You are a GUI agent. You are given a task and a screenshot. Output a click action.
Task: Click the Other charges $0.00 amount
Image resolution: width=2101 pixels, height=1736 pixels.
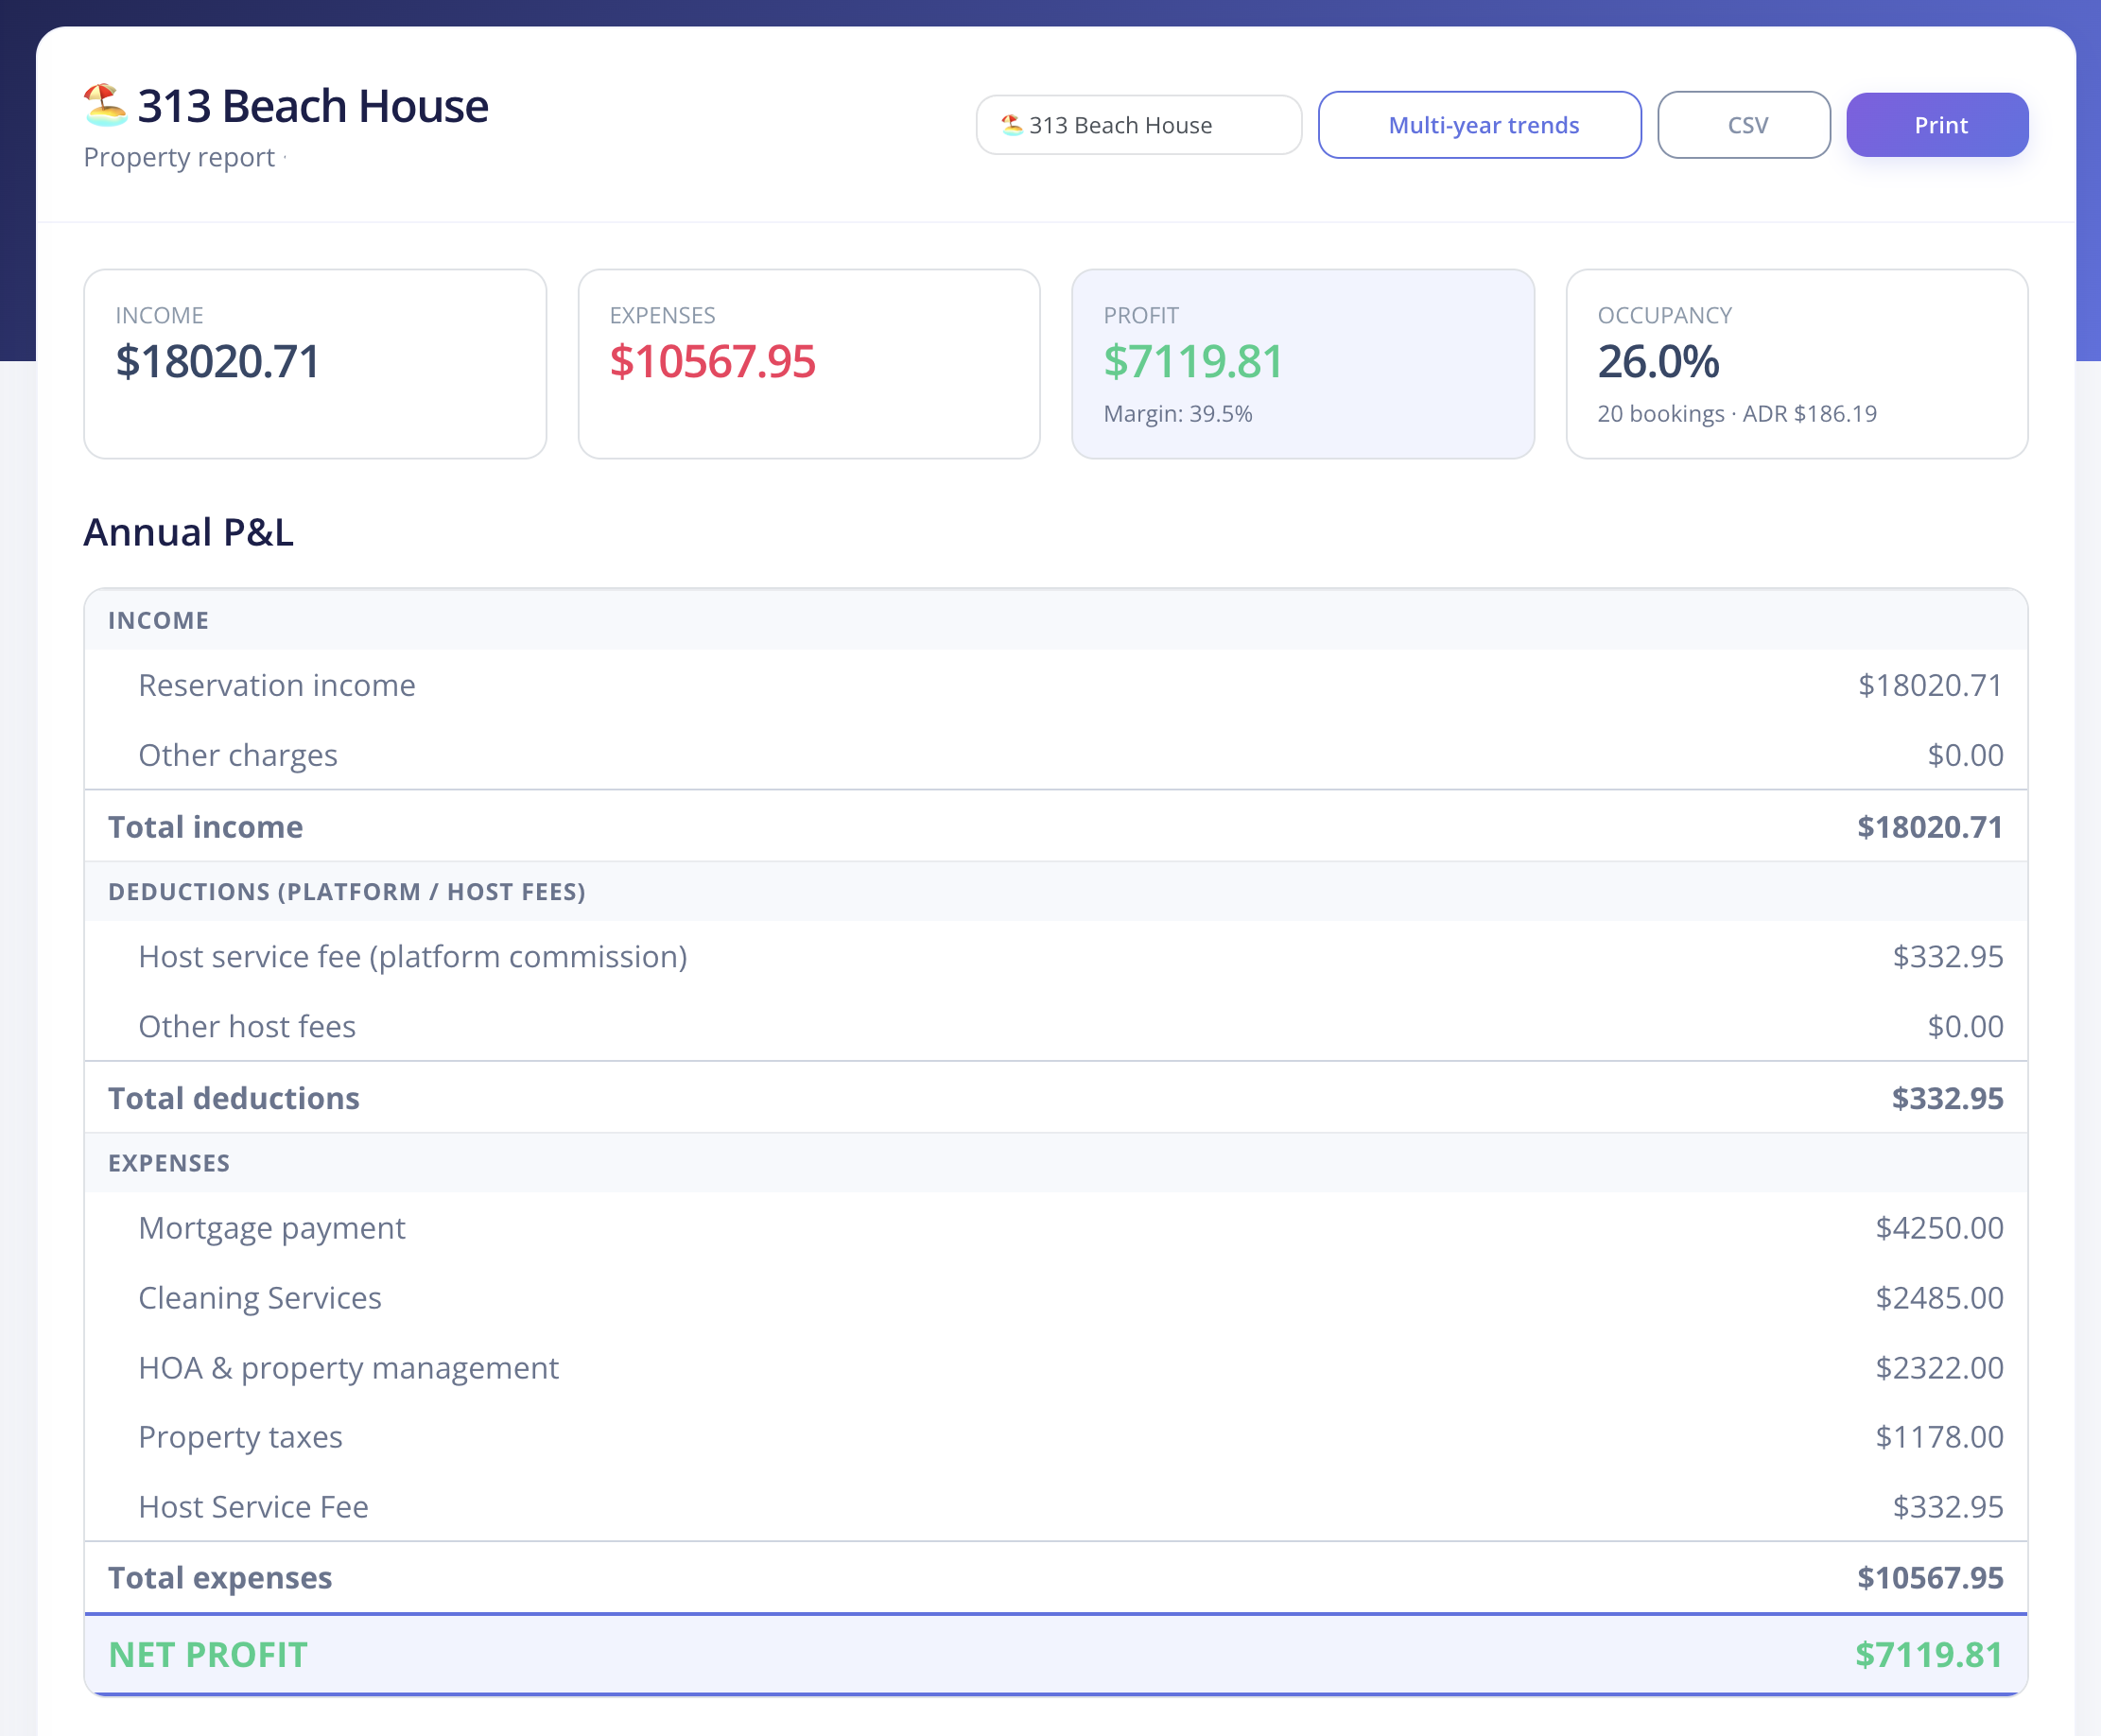(1965, 756)
